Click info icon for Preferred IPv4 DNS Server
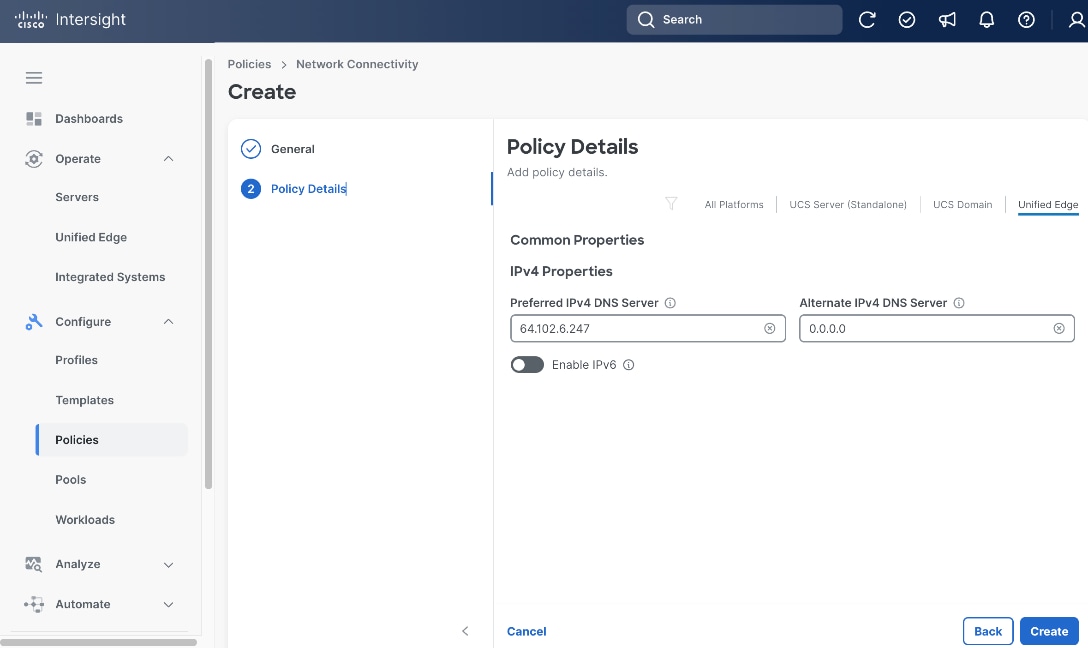1088x648 pixels. [x=670, y=302]
